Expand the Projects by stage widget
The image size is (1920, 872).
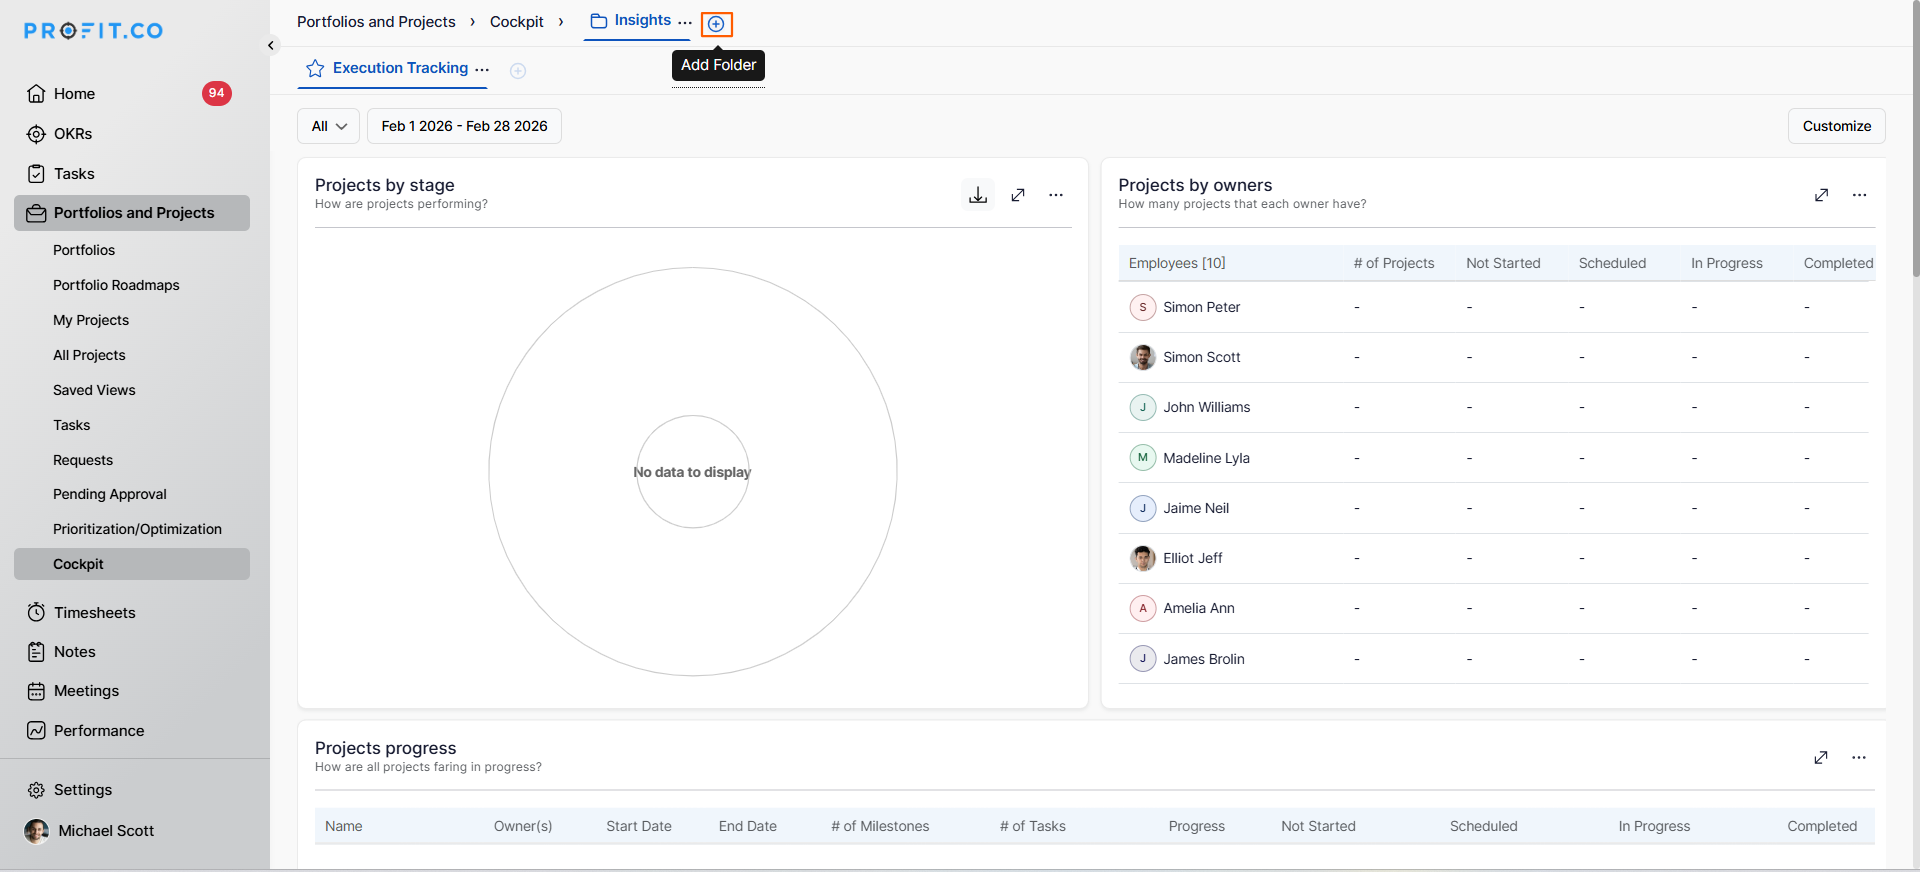[x=1018, y=195]
